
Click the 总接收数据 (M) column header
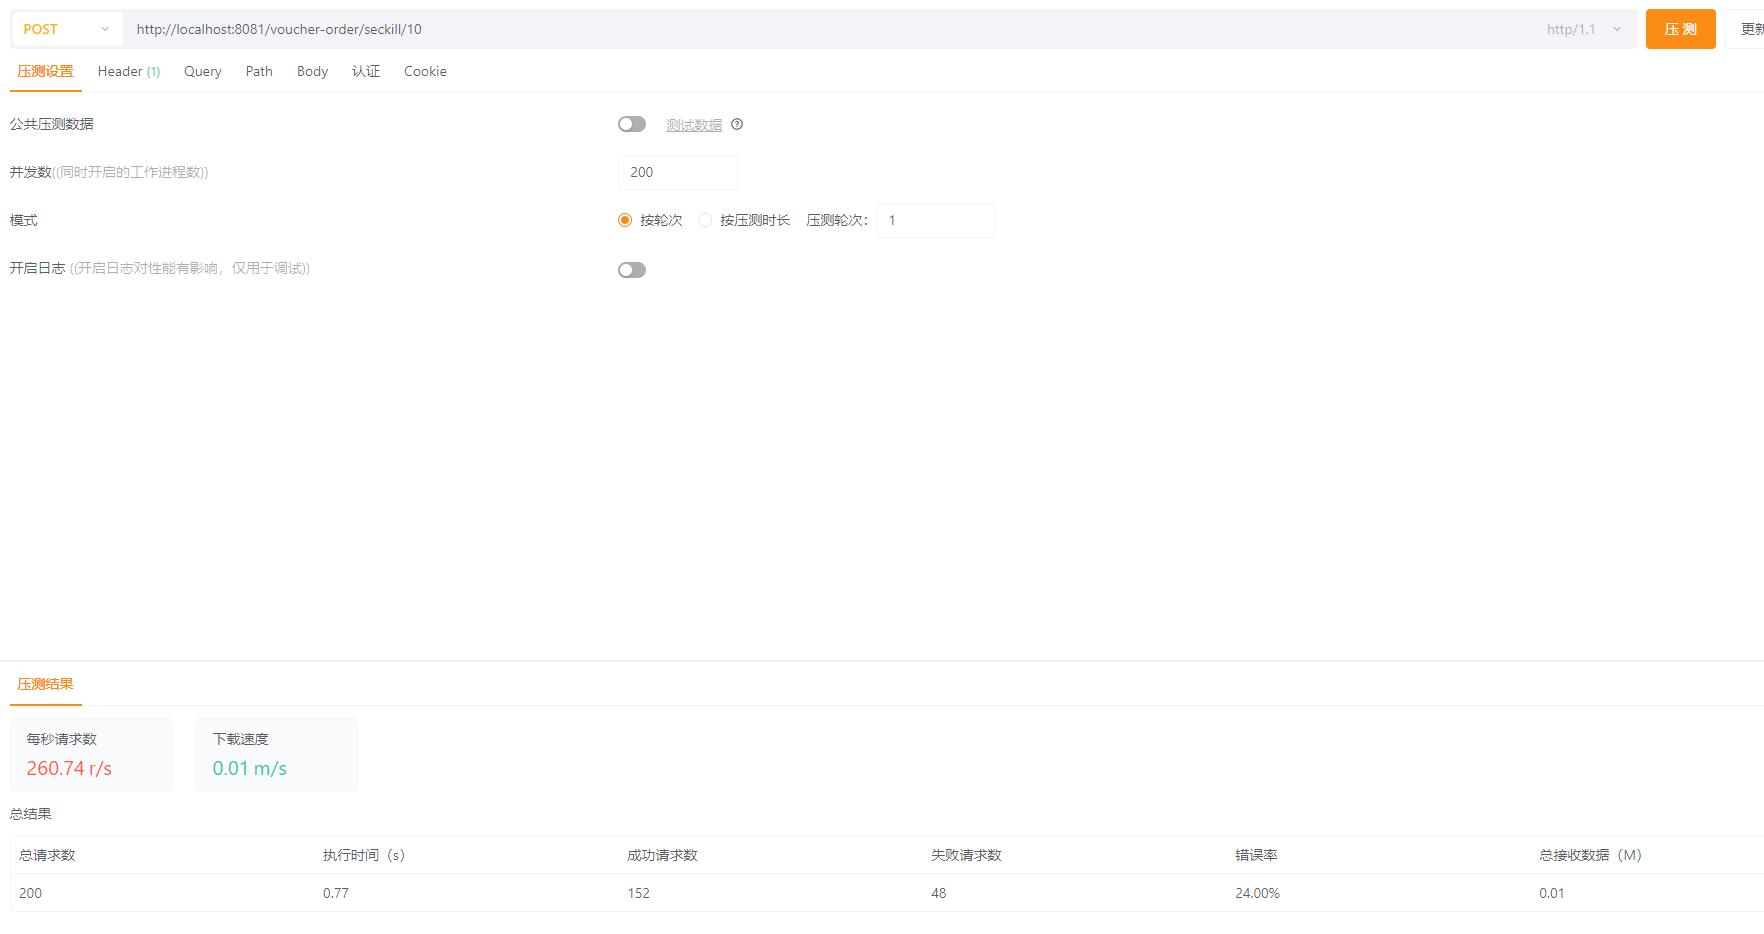1591,855
